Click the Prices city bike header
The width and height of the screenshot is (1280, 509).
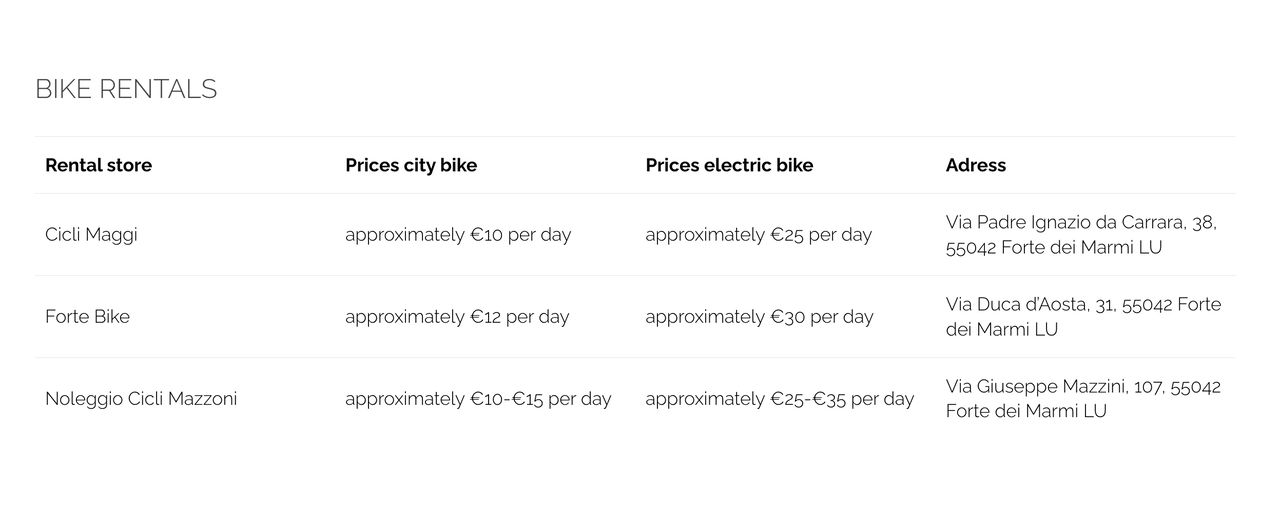[411, 165]
